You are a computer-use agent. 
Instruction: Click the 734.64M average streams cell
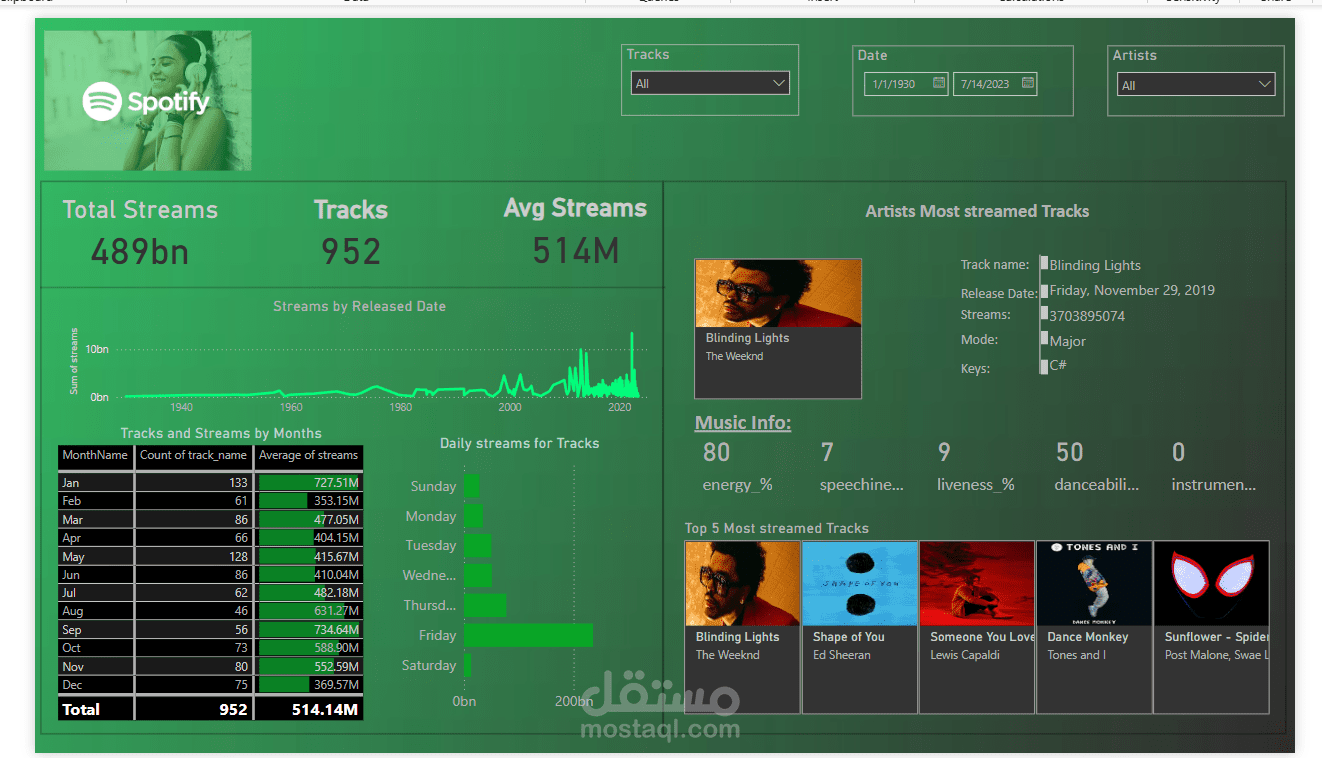pyautogui.click(x=309, y=629)
